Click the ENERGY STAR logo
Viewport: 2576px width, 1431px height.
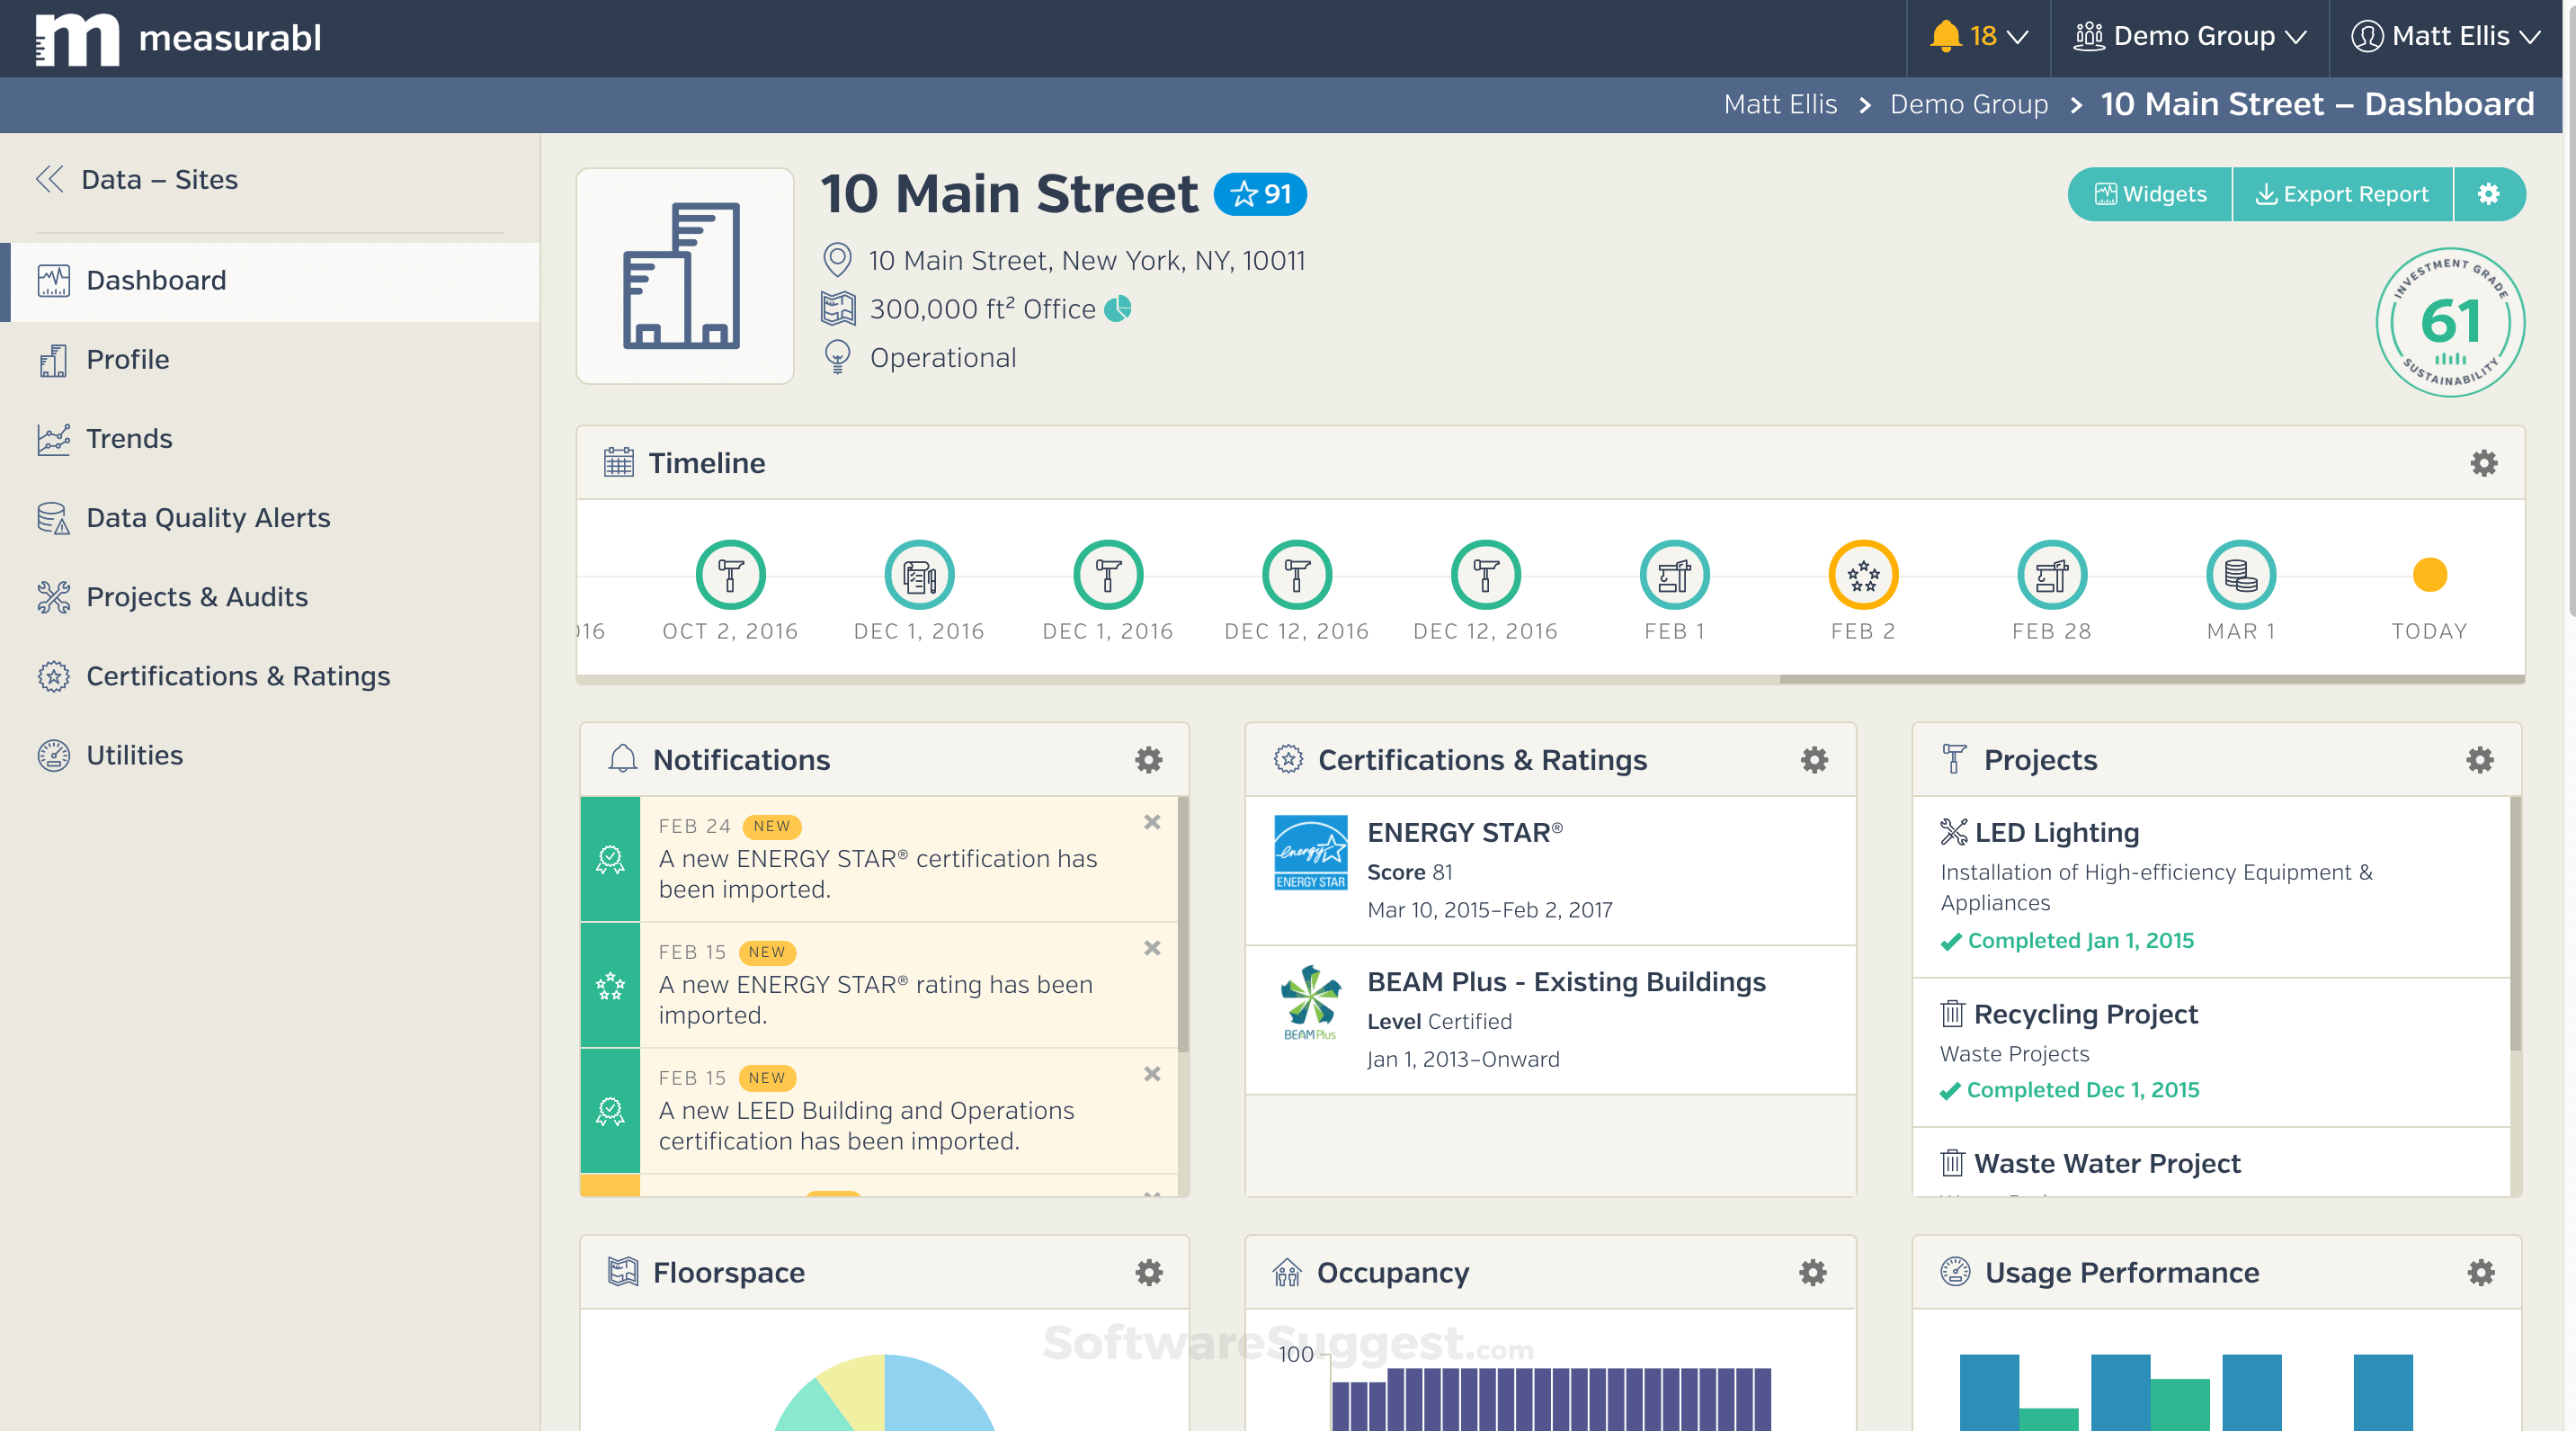[x=1310, y=852]
